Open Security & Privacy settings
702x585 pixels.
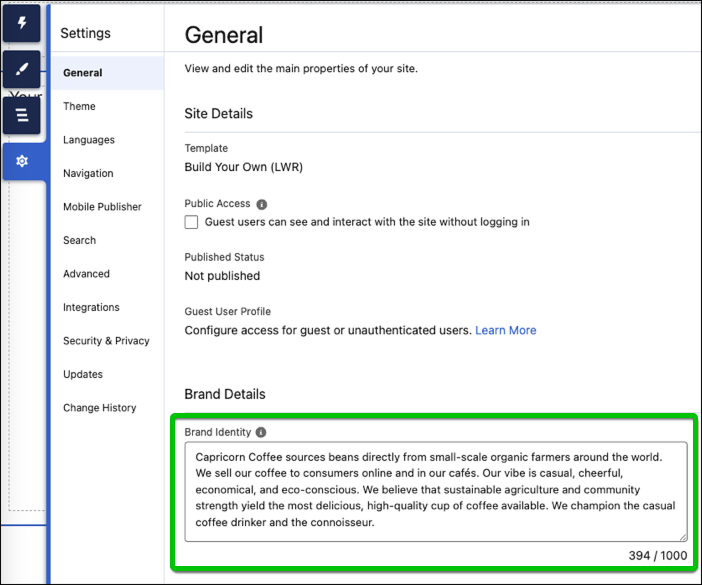tap(108, 341)
